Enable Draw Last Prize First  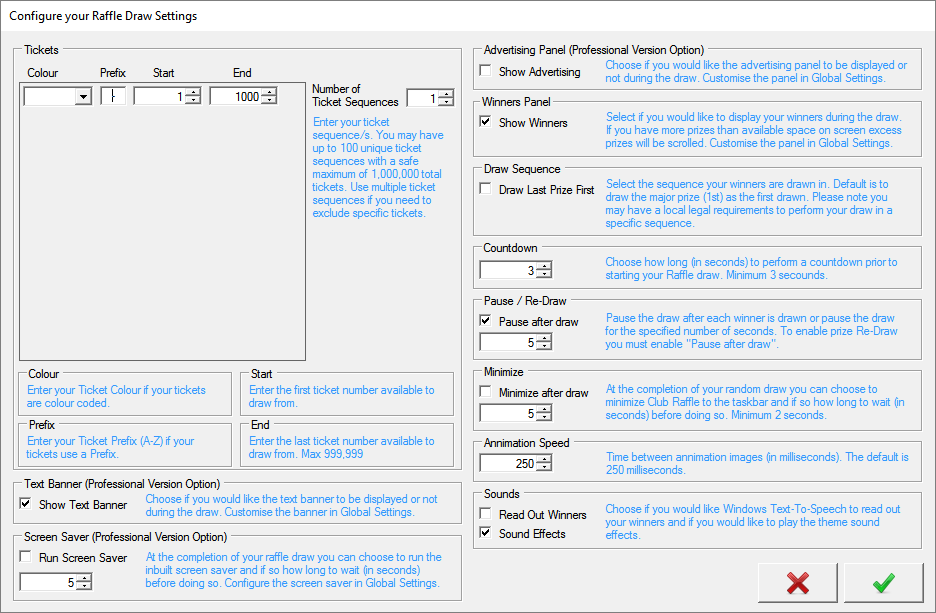coord(486,190)
